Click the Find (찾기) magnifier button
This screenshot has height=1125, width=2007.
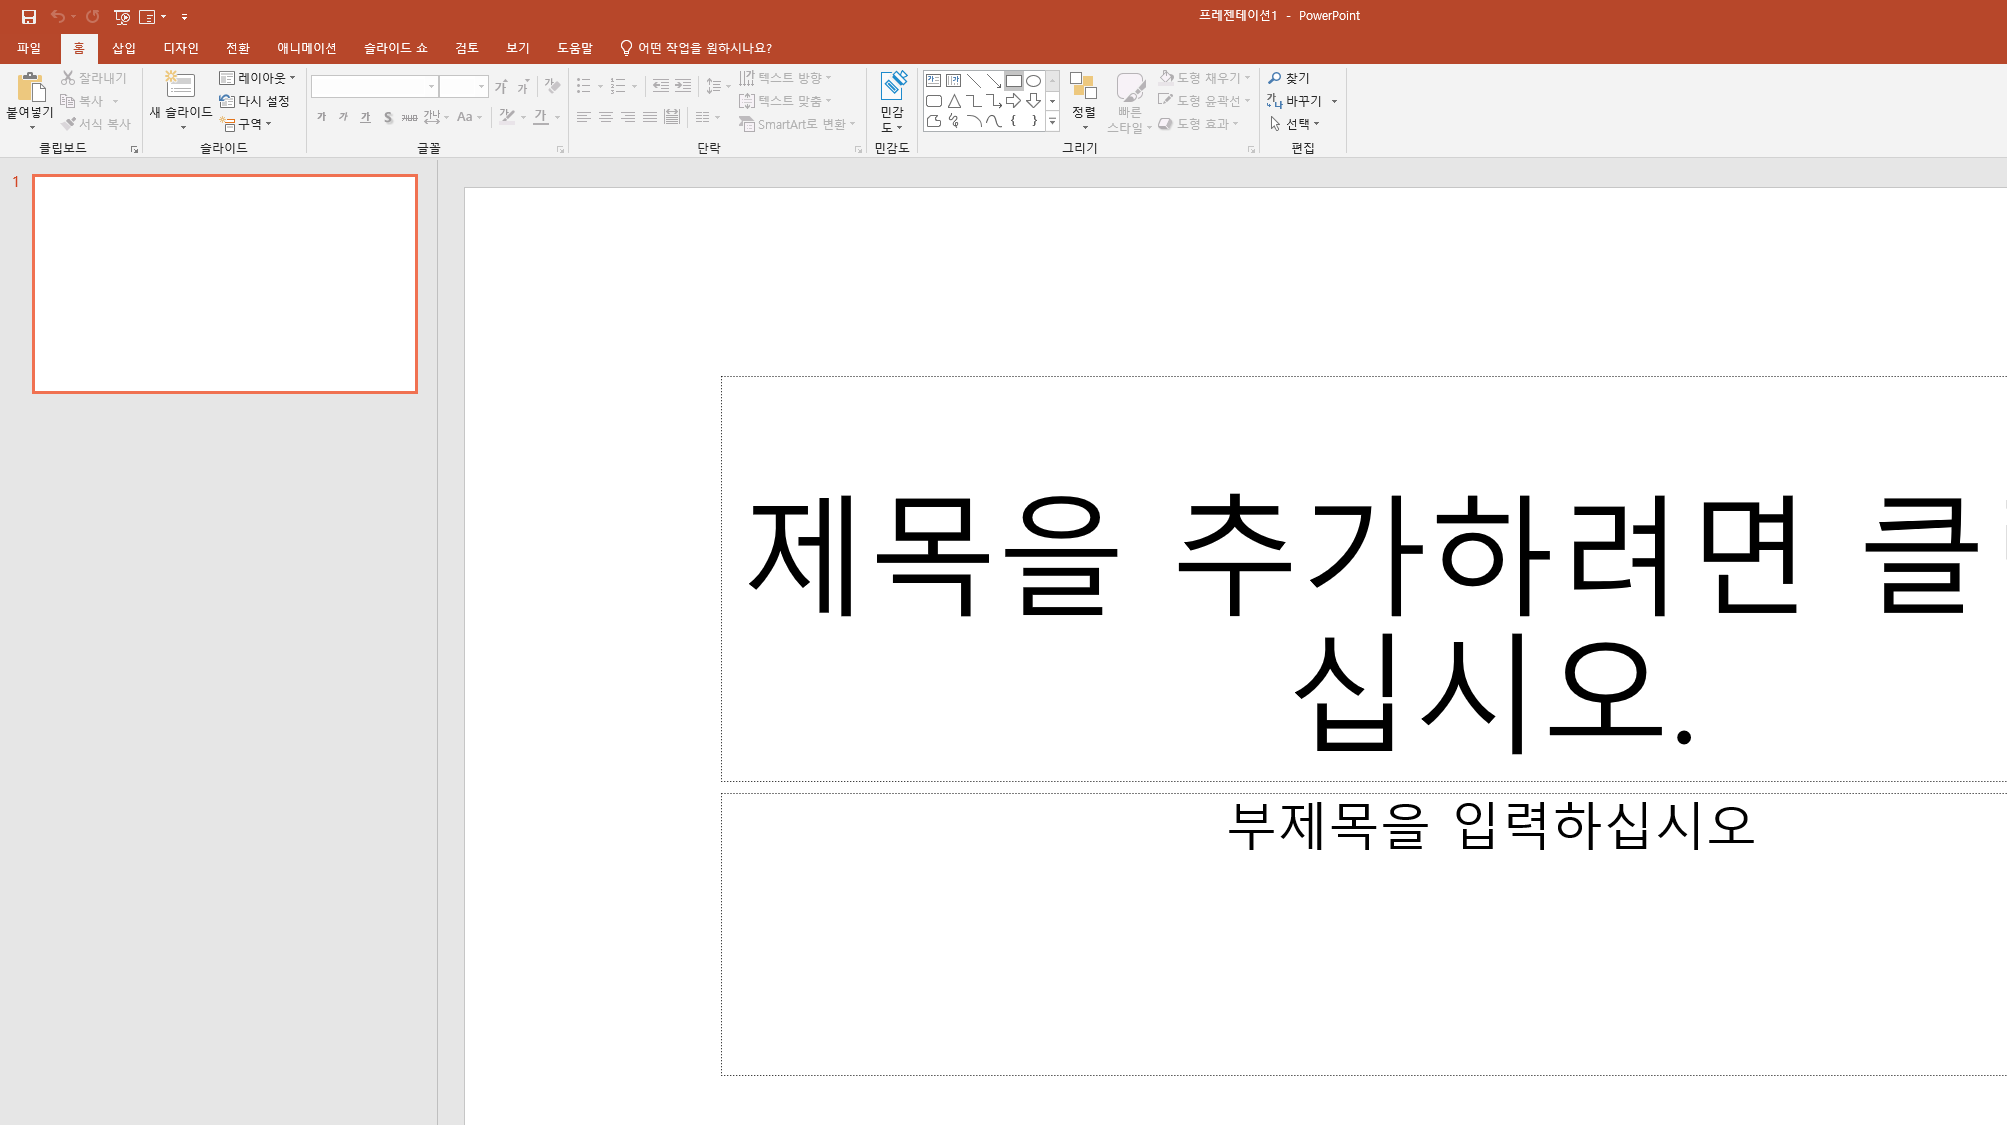pyautogui.click(x=1289, y=78)
